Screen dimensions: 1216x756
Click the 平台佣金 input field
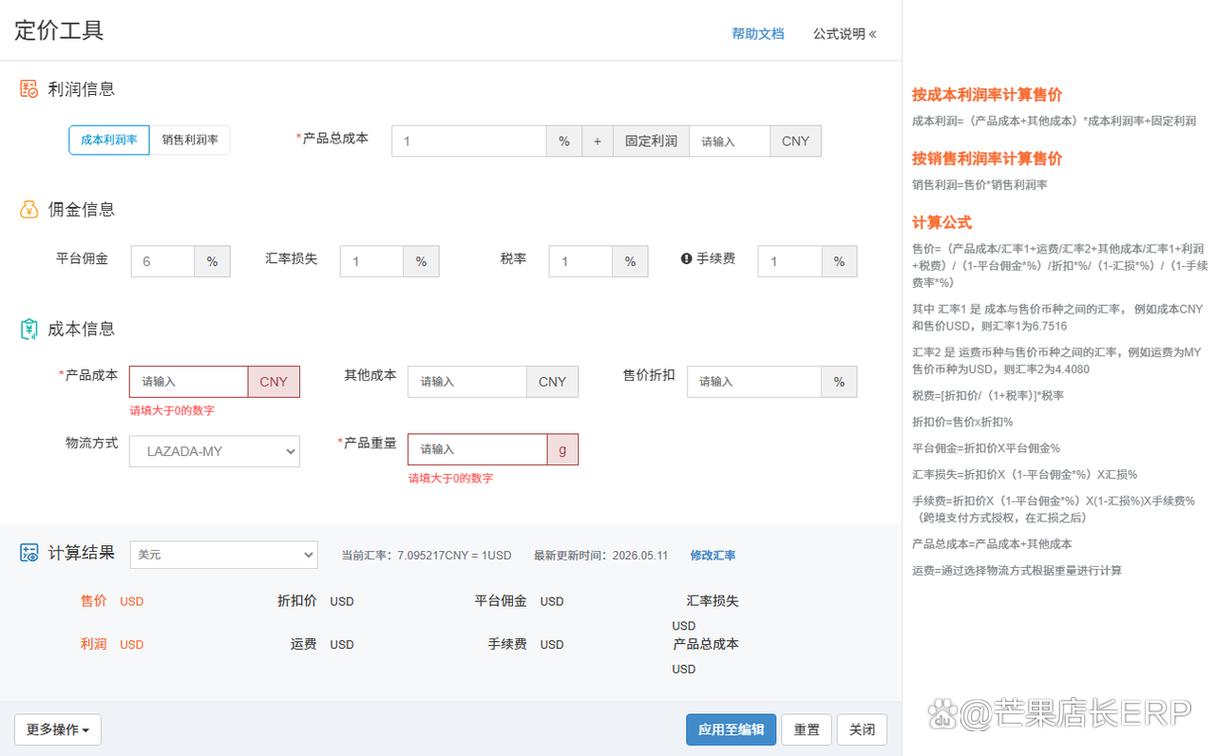pyautogui.click(x=162, y=261)
